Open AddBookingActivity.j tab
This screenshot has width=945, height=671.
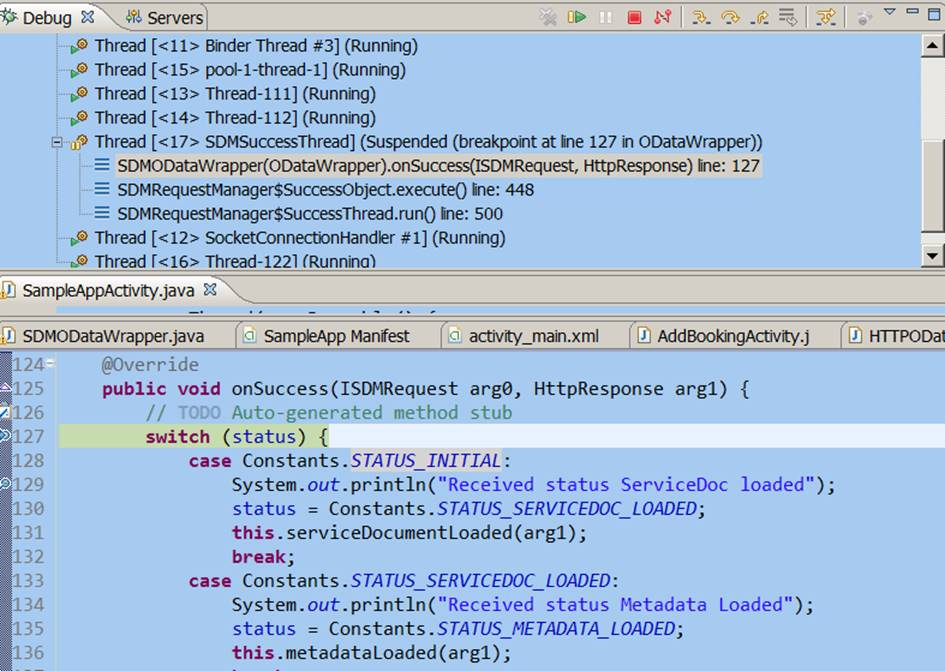click(x=733, y=336)
